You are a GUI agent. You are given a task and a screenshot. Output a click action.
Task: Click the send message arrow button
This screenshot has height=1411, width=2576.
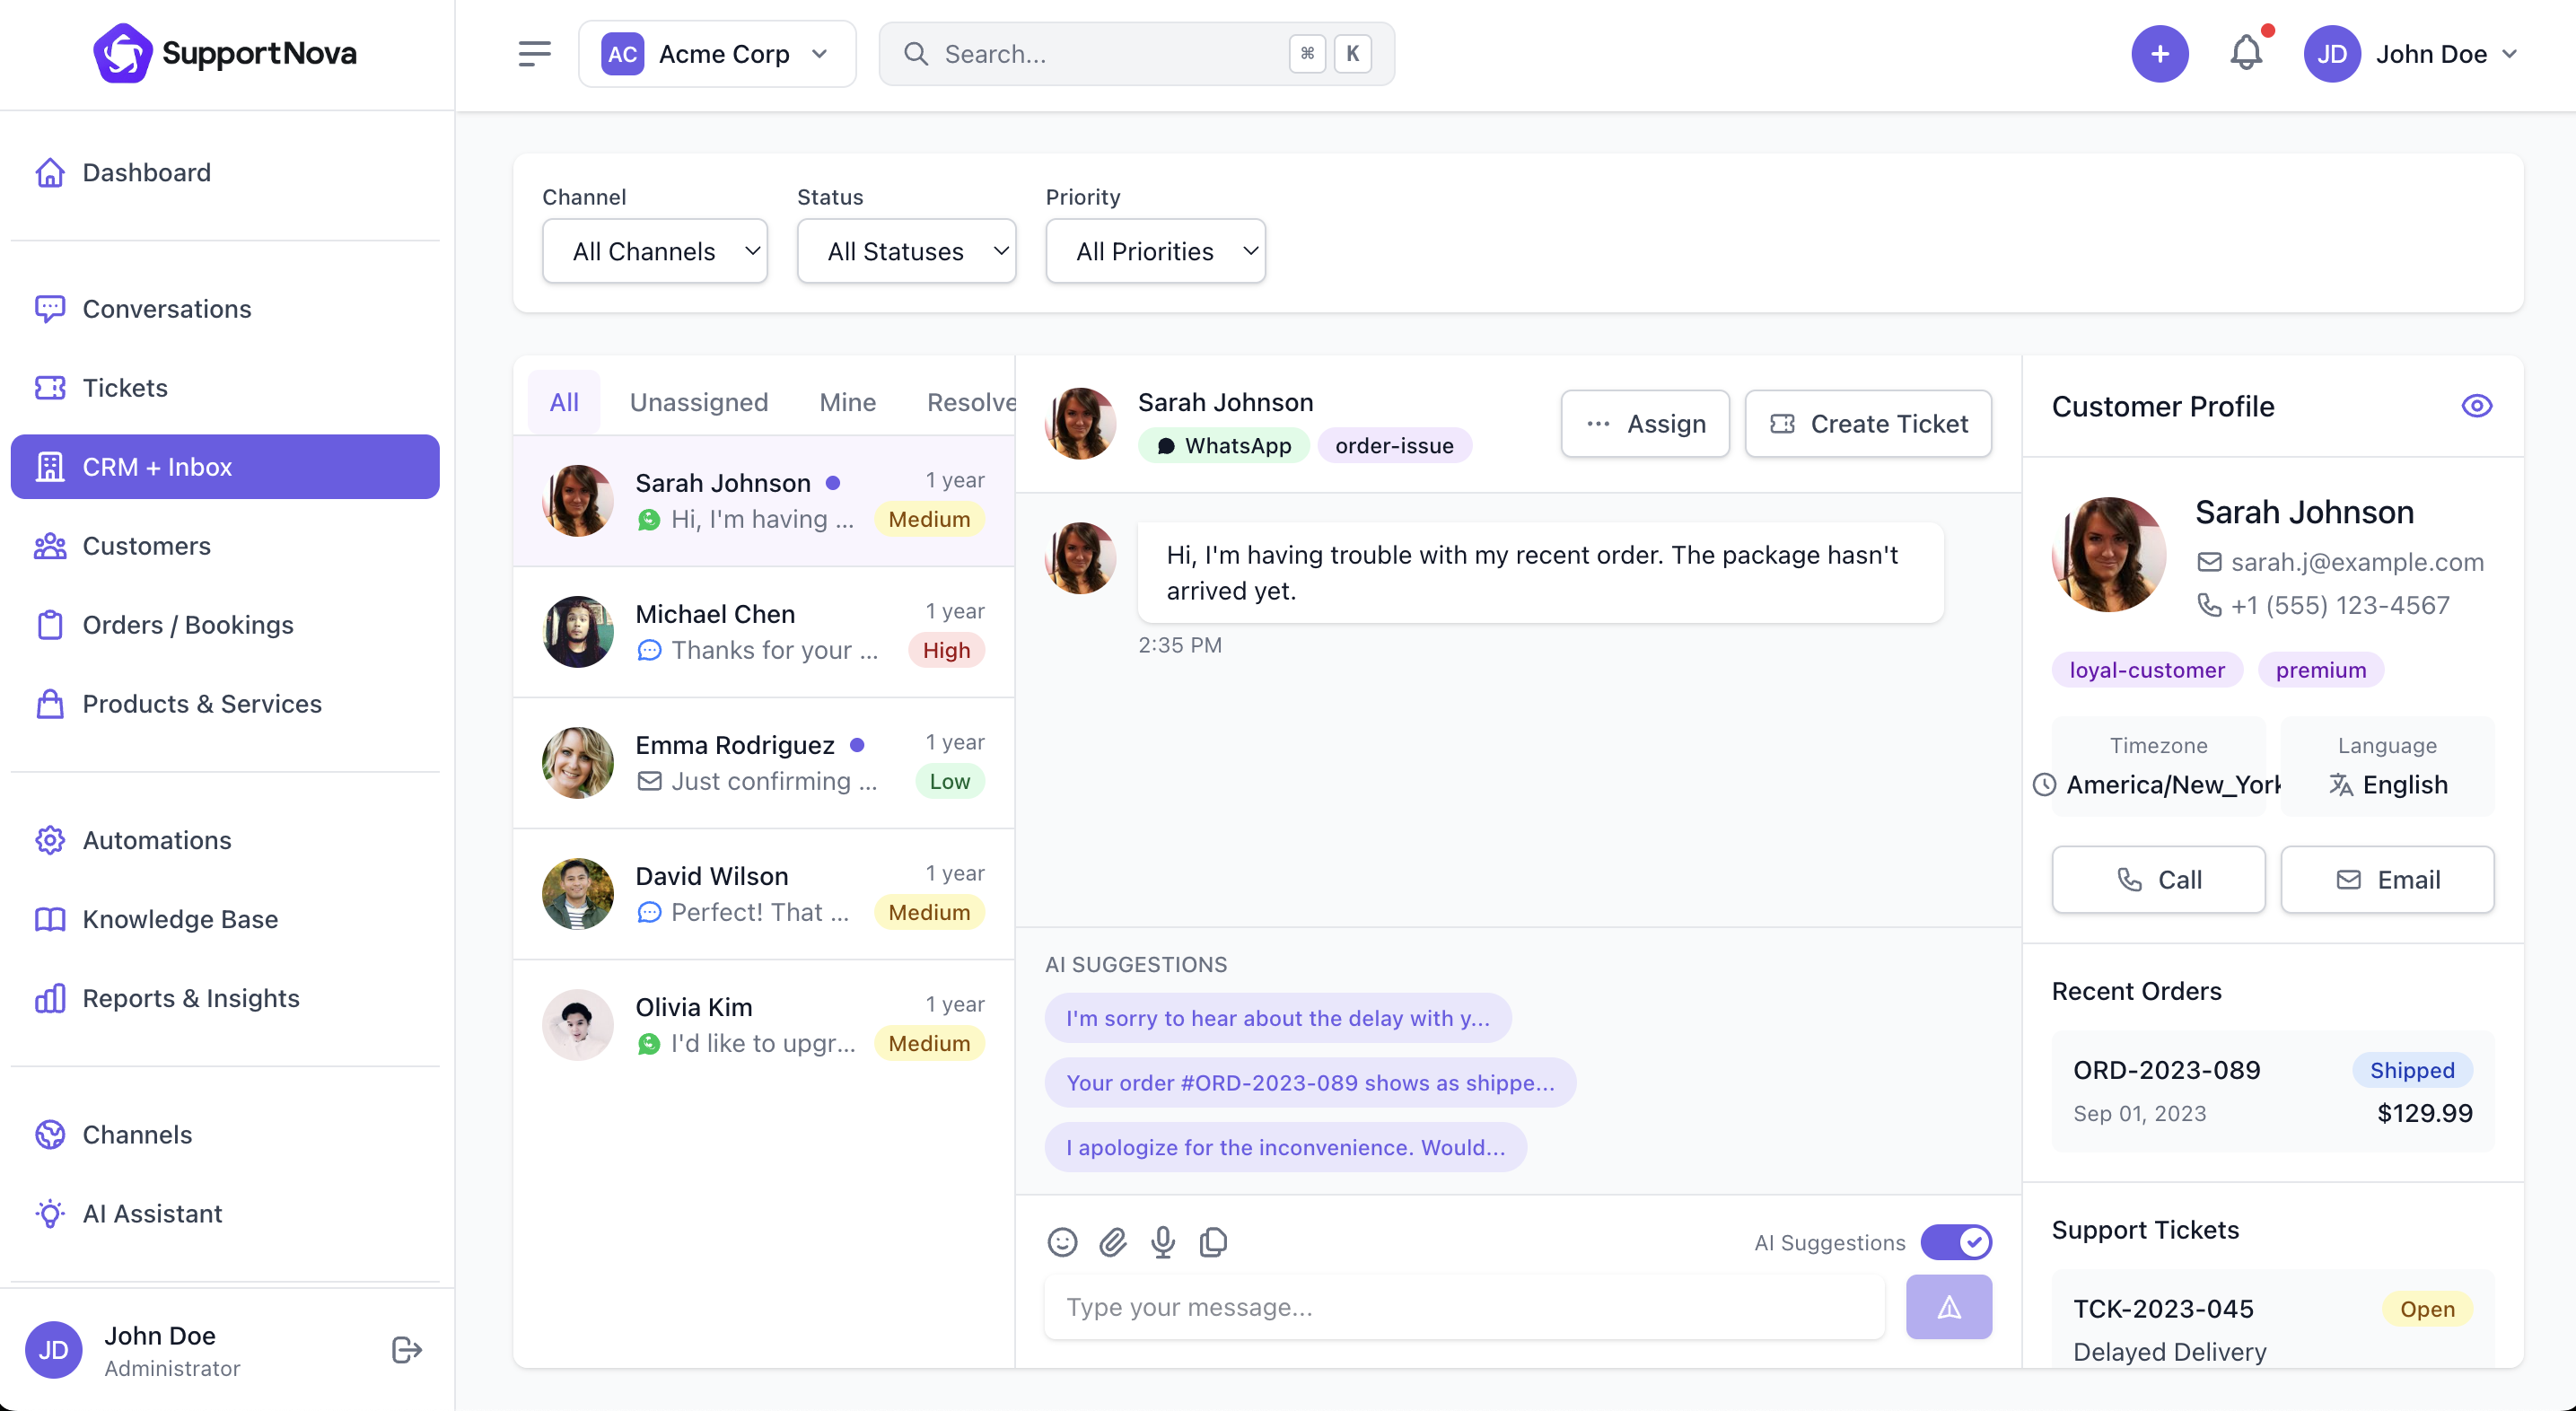point(1948,1307)
